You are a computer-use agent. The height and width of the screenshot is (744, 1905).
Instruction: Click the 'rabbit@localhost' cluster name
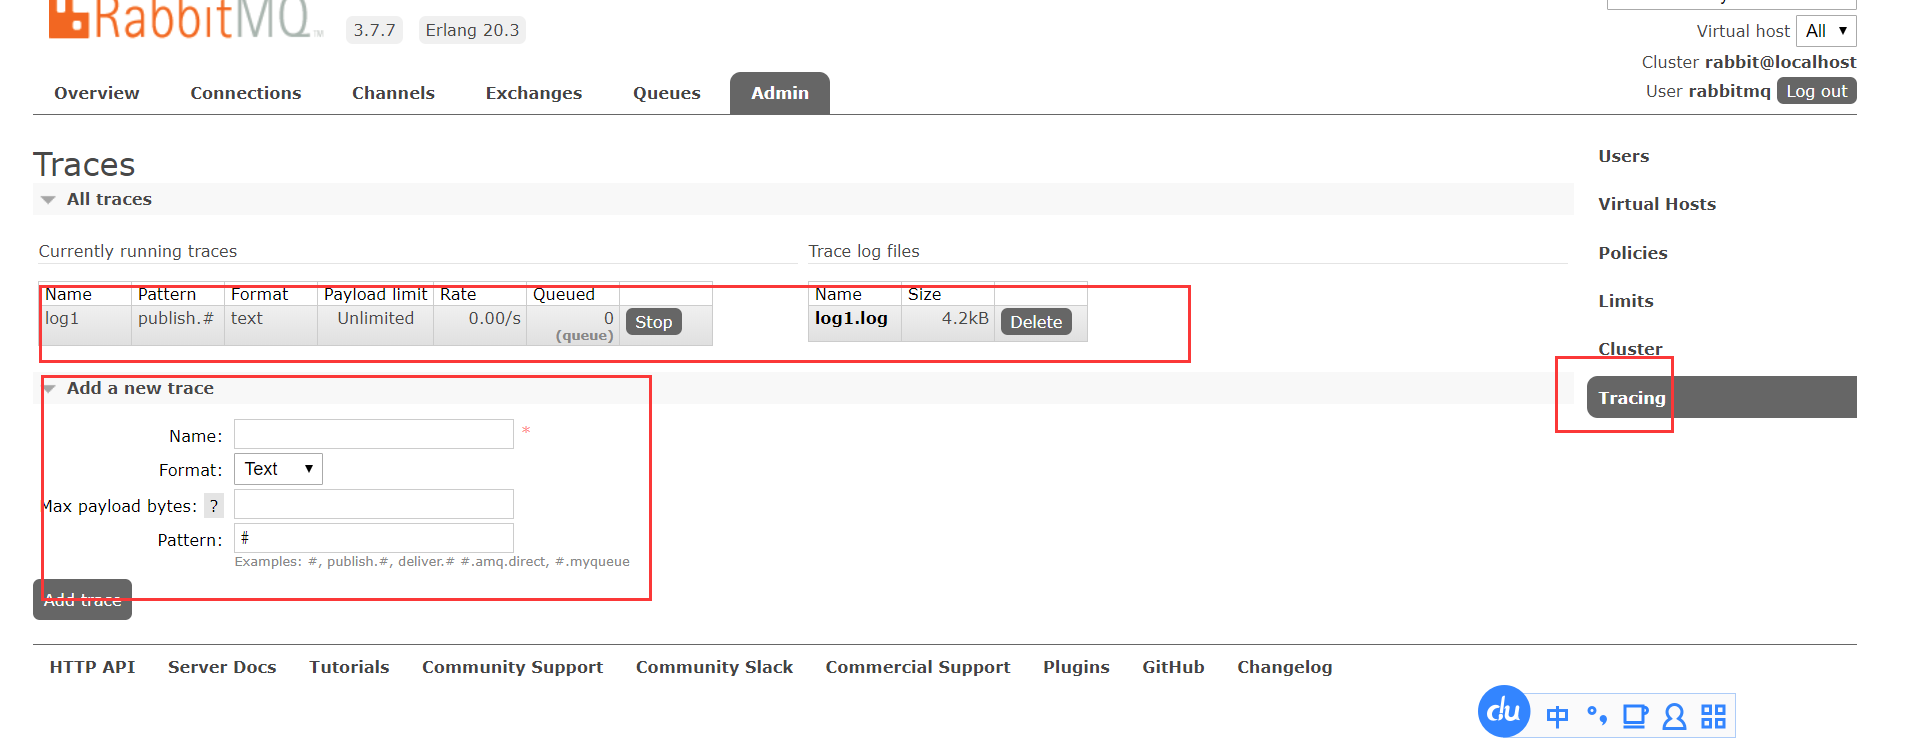click(x=1781, y=62)
